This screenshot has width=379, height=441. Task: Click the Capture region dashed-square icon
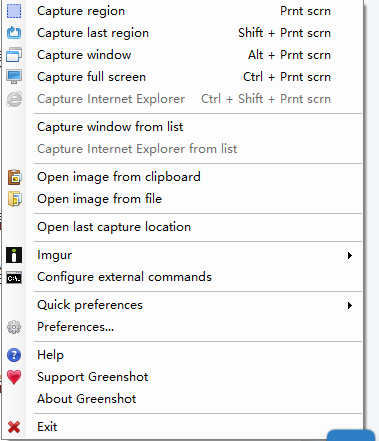[x=14, y=11]
